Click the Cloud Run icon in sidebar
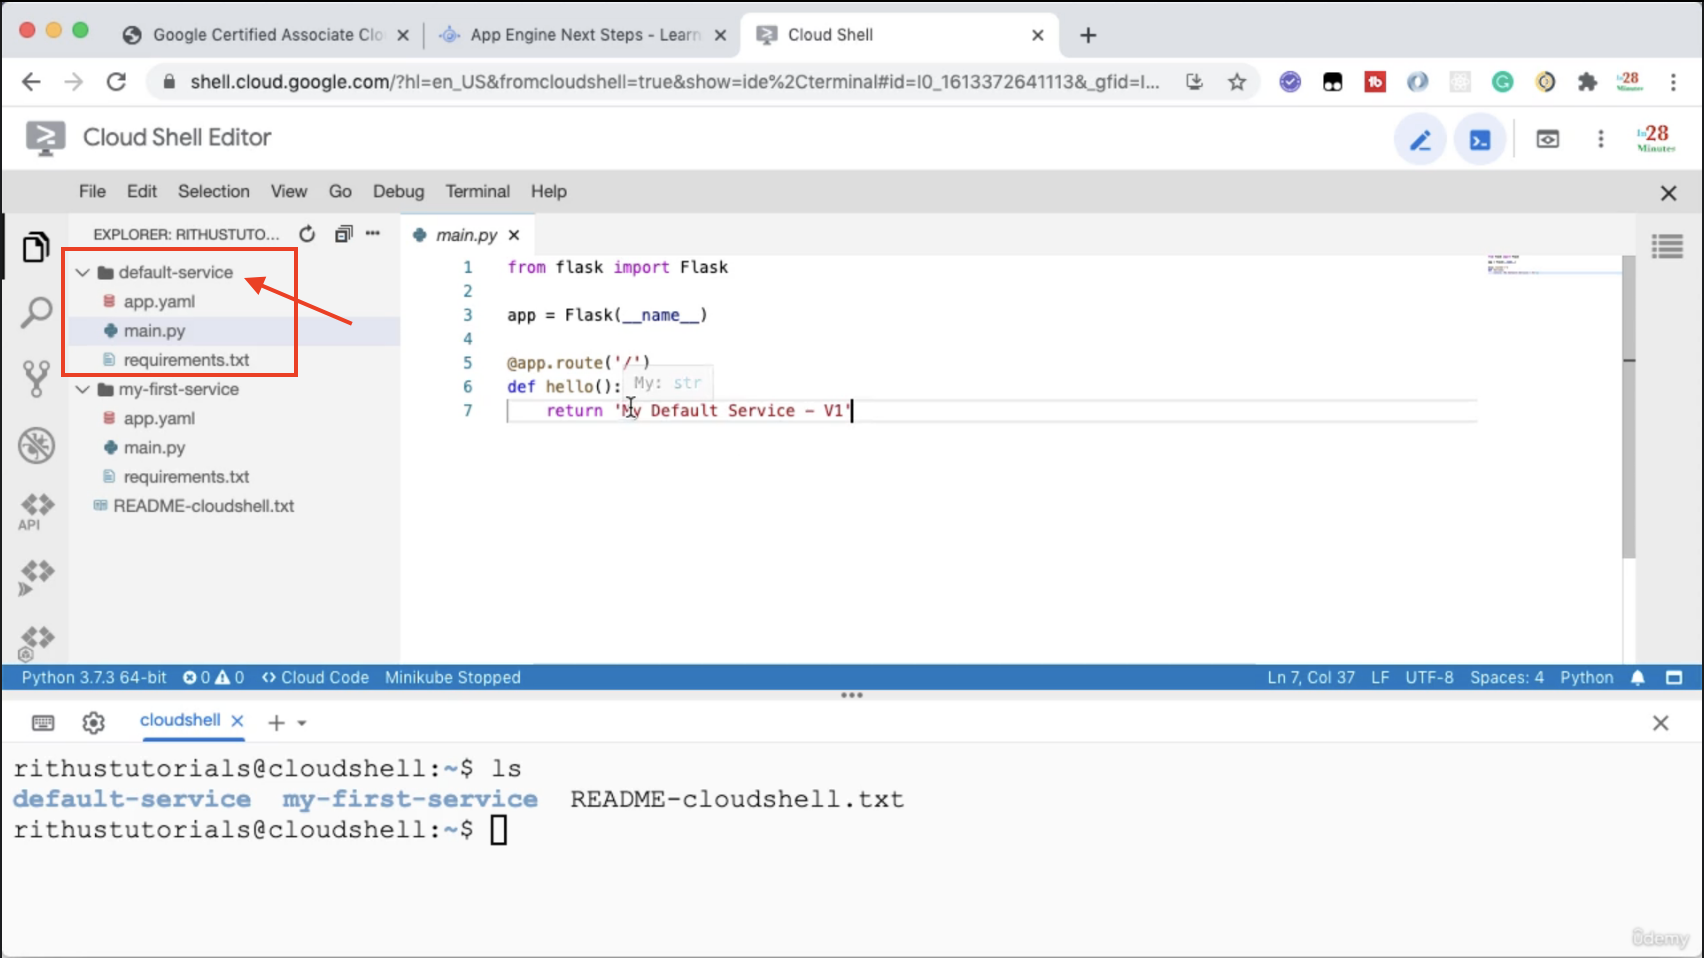 click(x=36, y=578)
